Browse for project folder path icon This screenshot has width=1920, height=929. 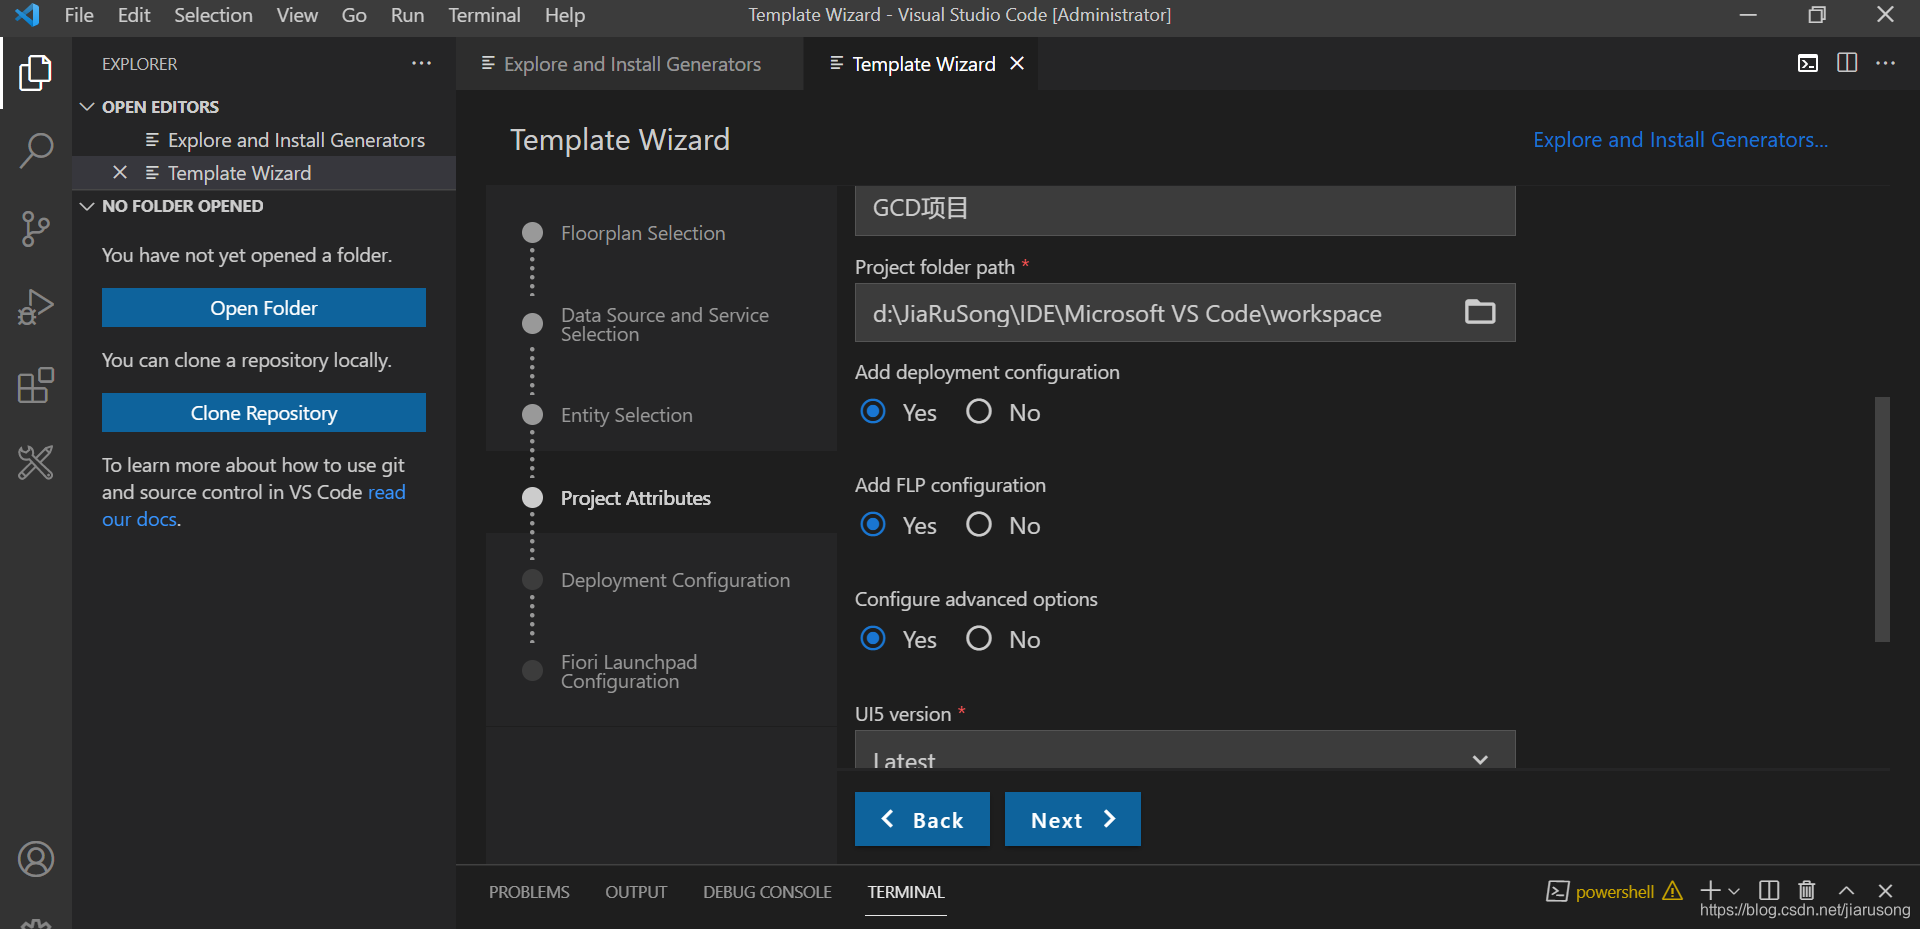(1480, 313)
